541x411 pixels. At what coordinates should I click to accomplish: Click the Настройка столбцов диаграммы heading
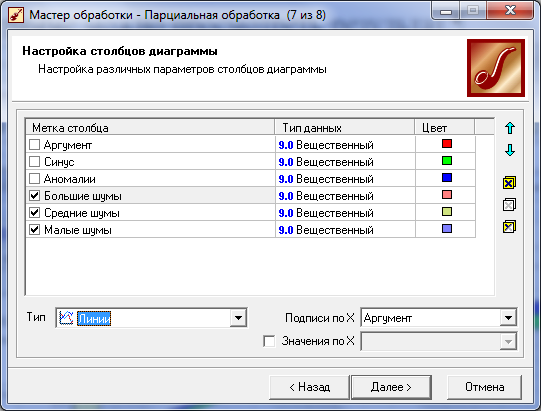tap(120, 51)
